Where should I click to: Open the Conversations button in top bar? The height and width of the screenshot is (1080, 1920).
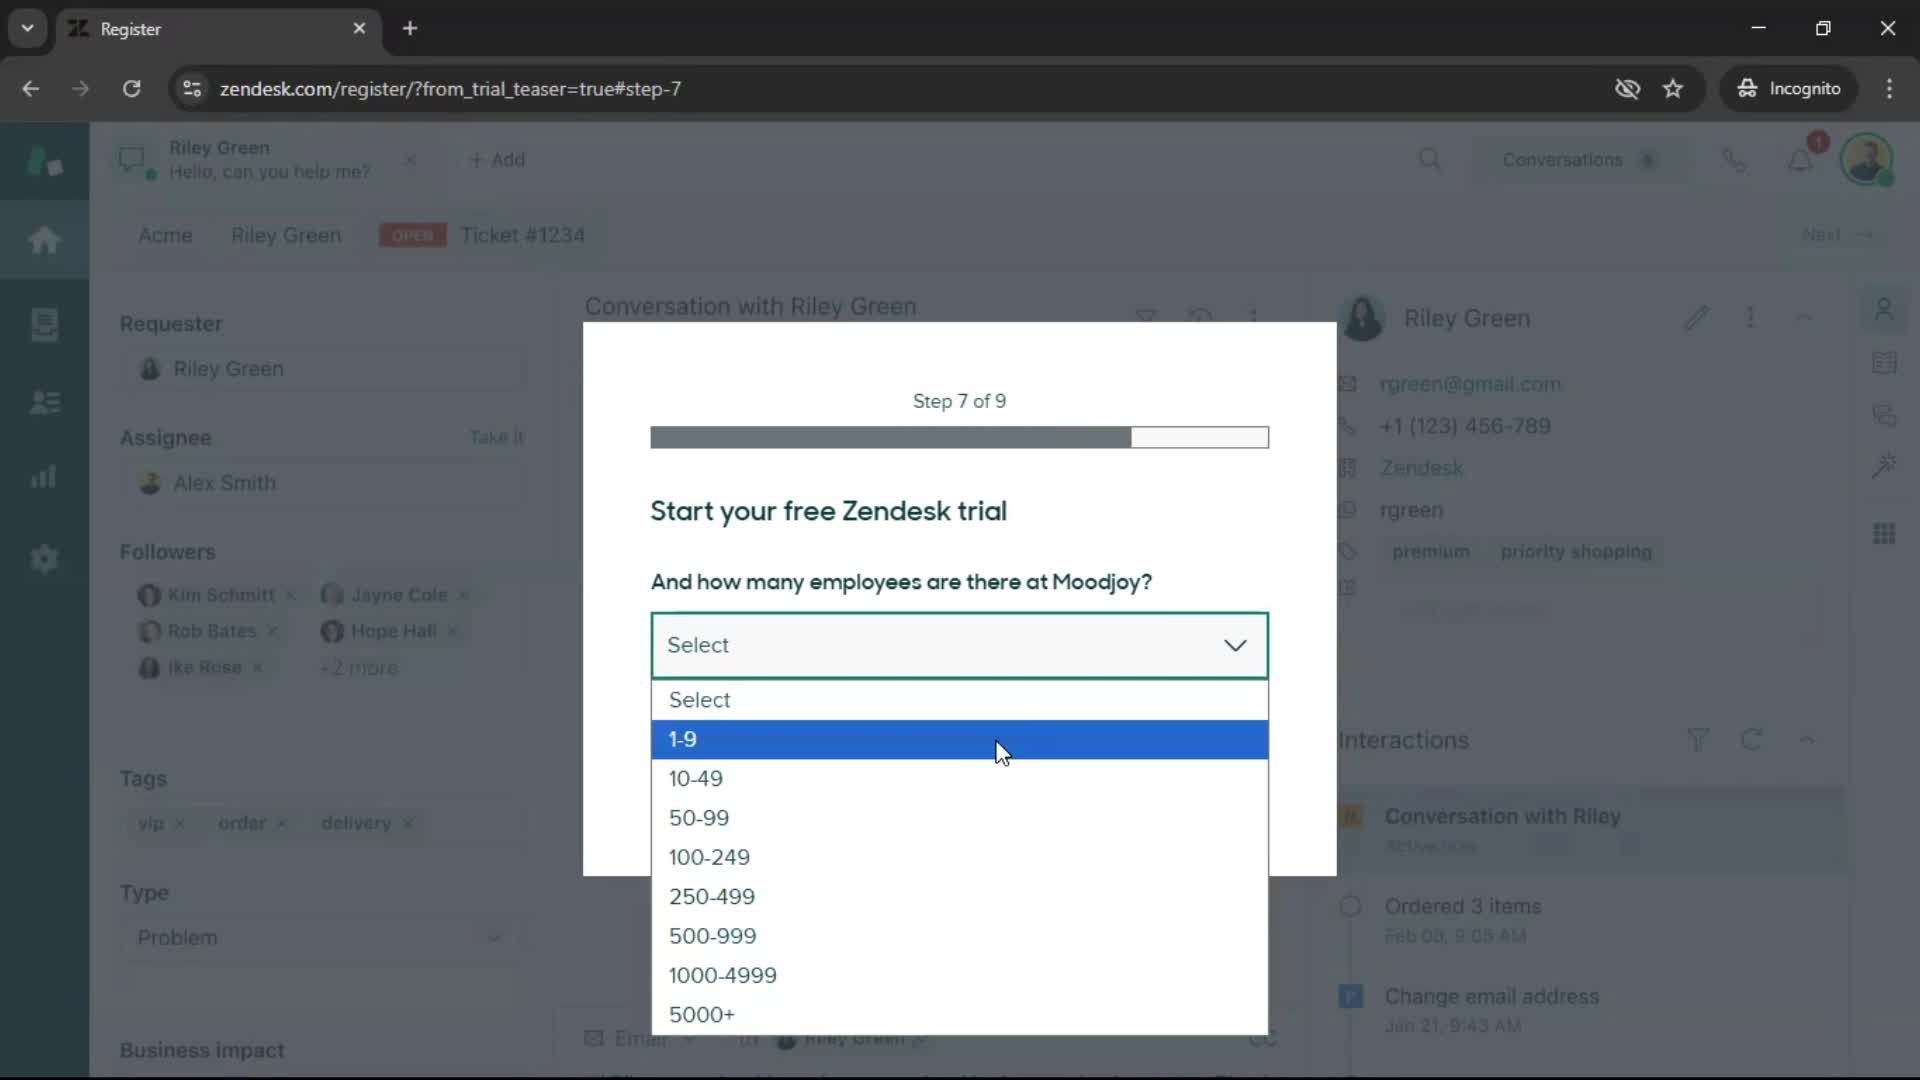pyautogui.click(x=1579, y=160)
